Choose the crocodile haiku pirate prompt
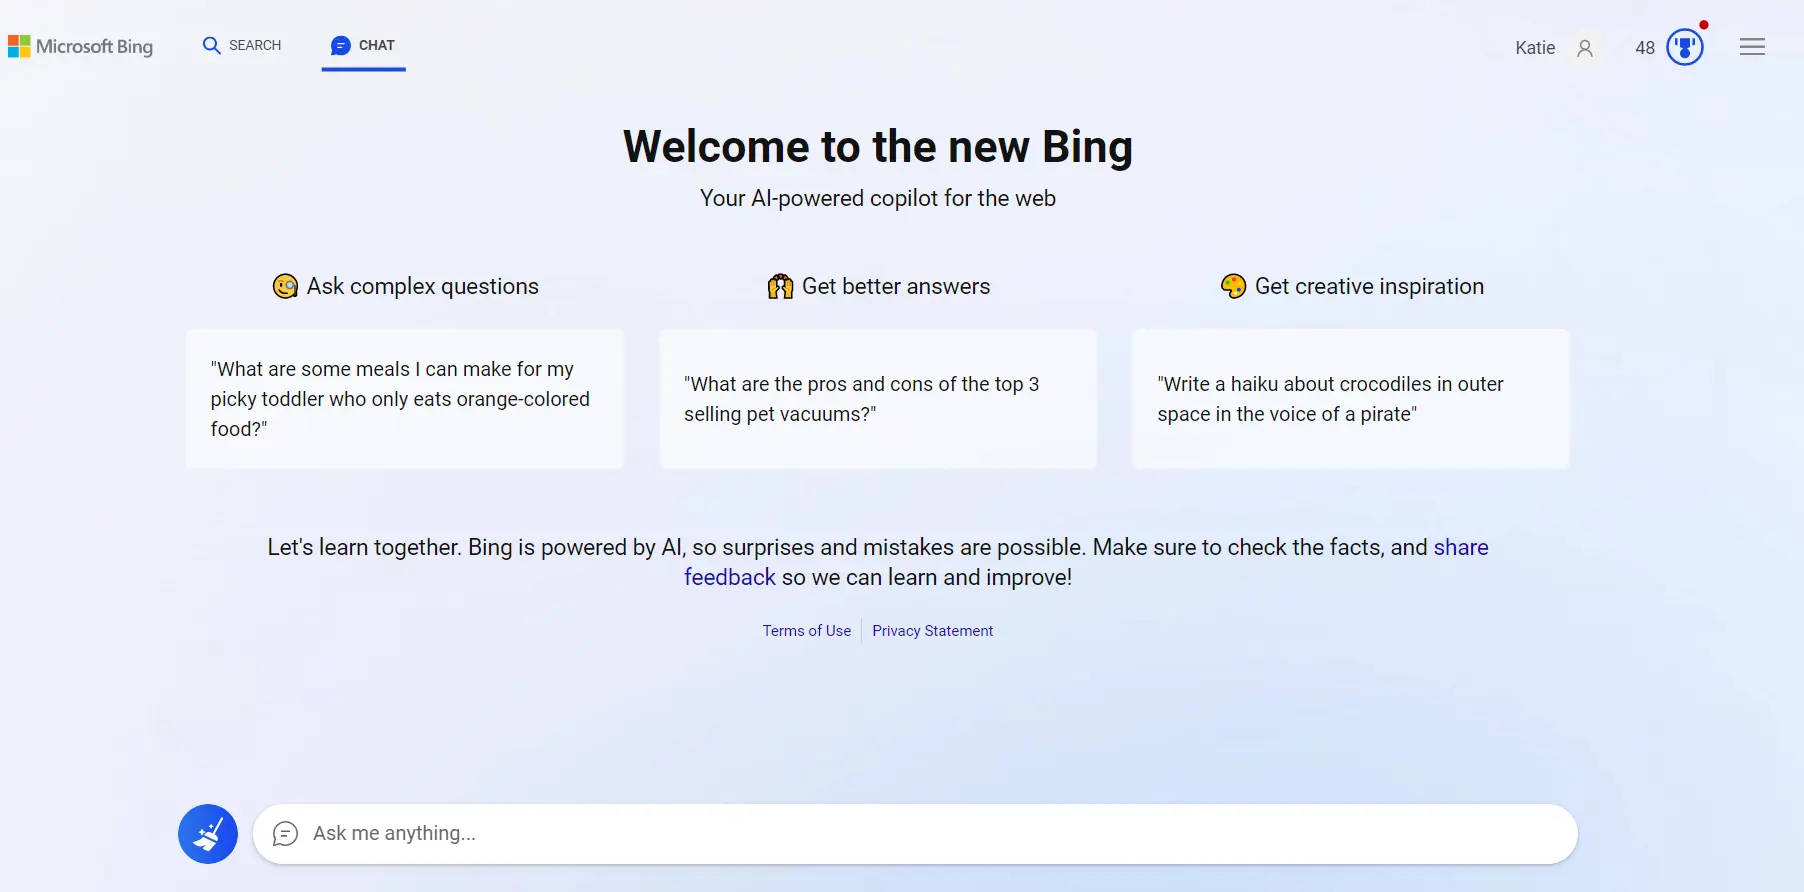1804x892 pixels. click(1351, 399)
